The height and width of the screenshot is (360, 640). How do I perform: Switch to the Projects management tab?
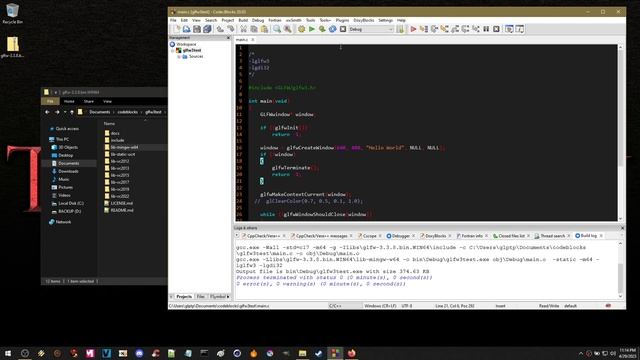184,296
